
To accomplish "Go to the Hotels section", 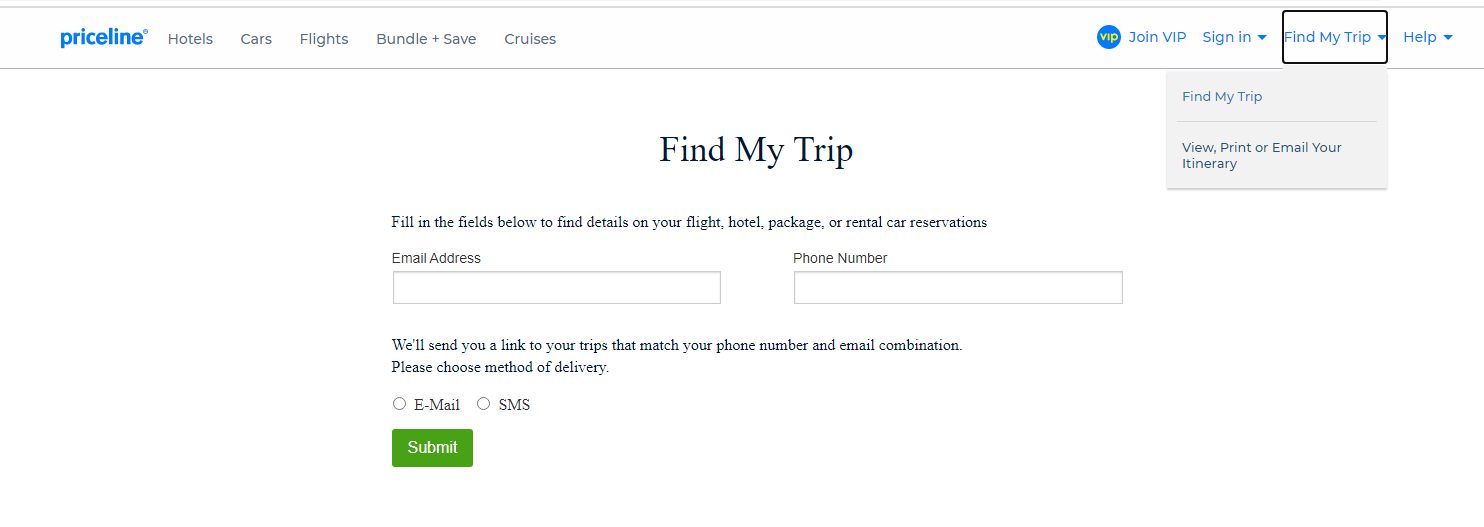I will click(190, 39).
